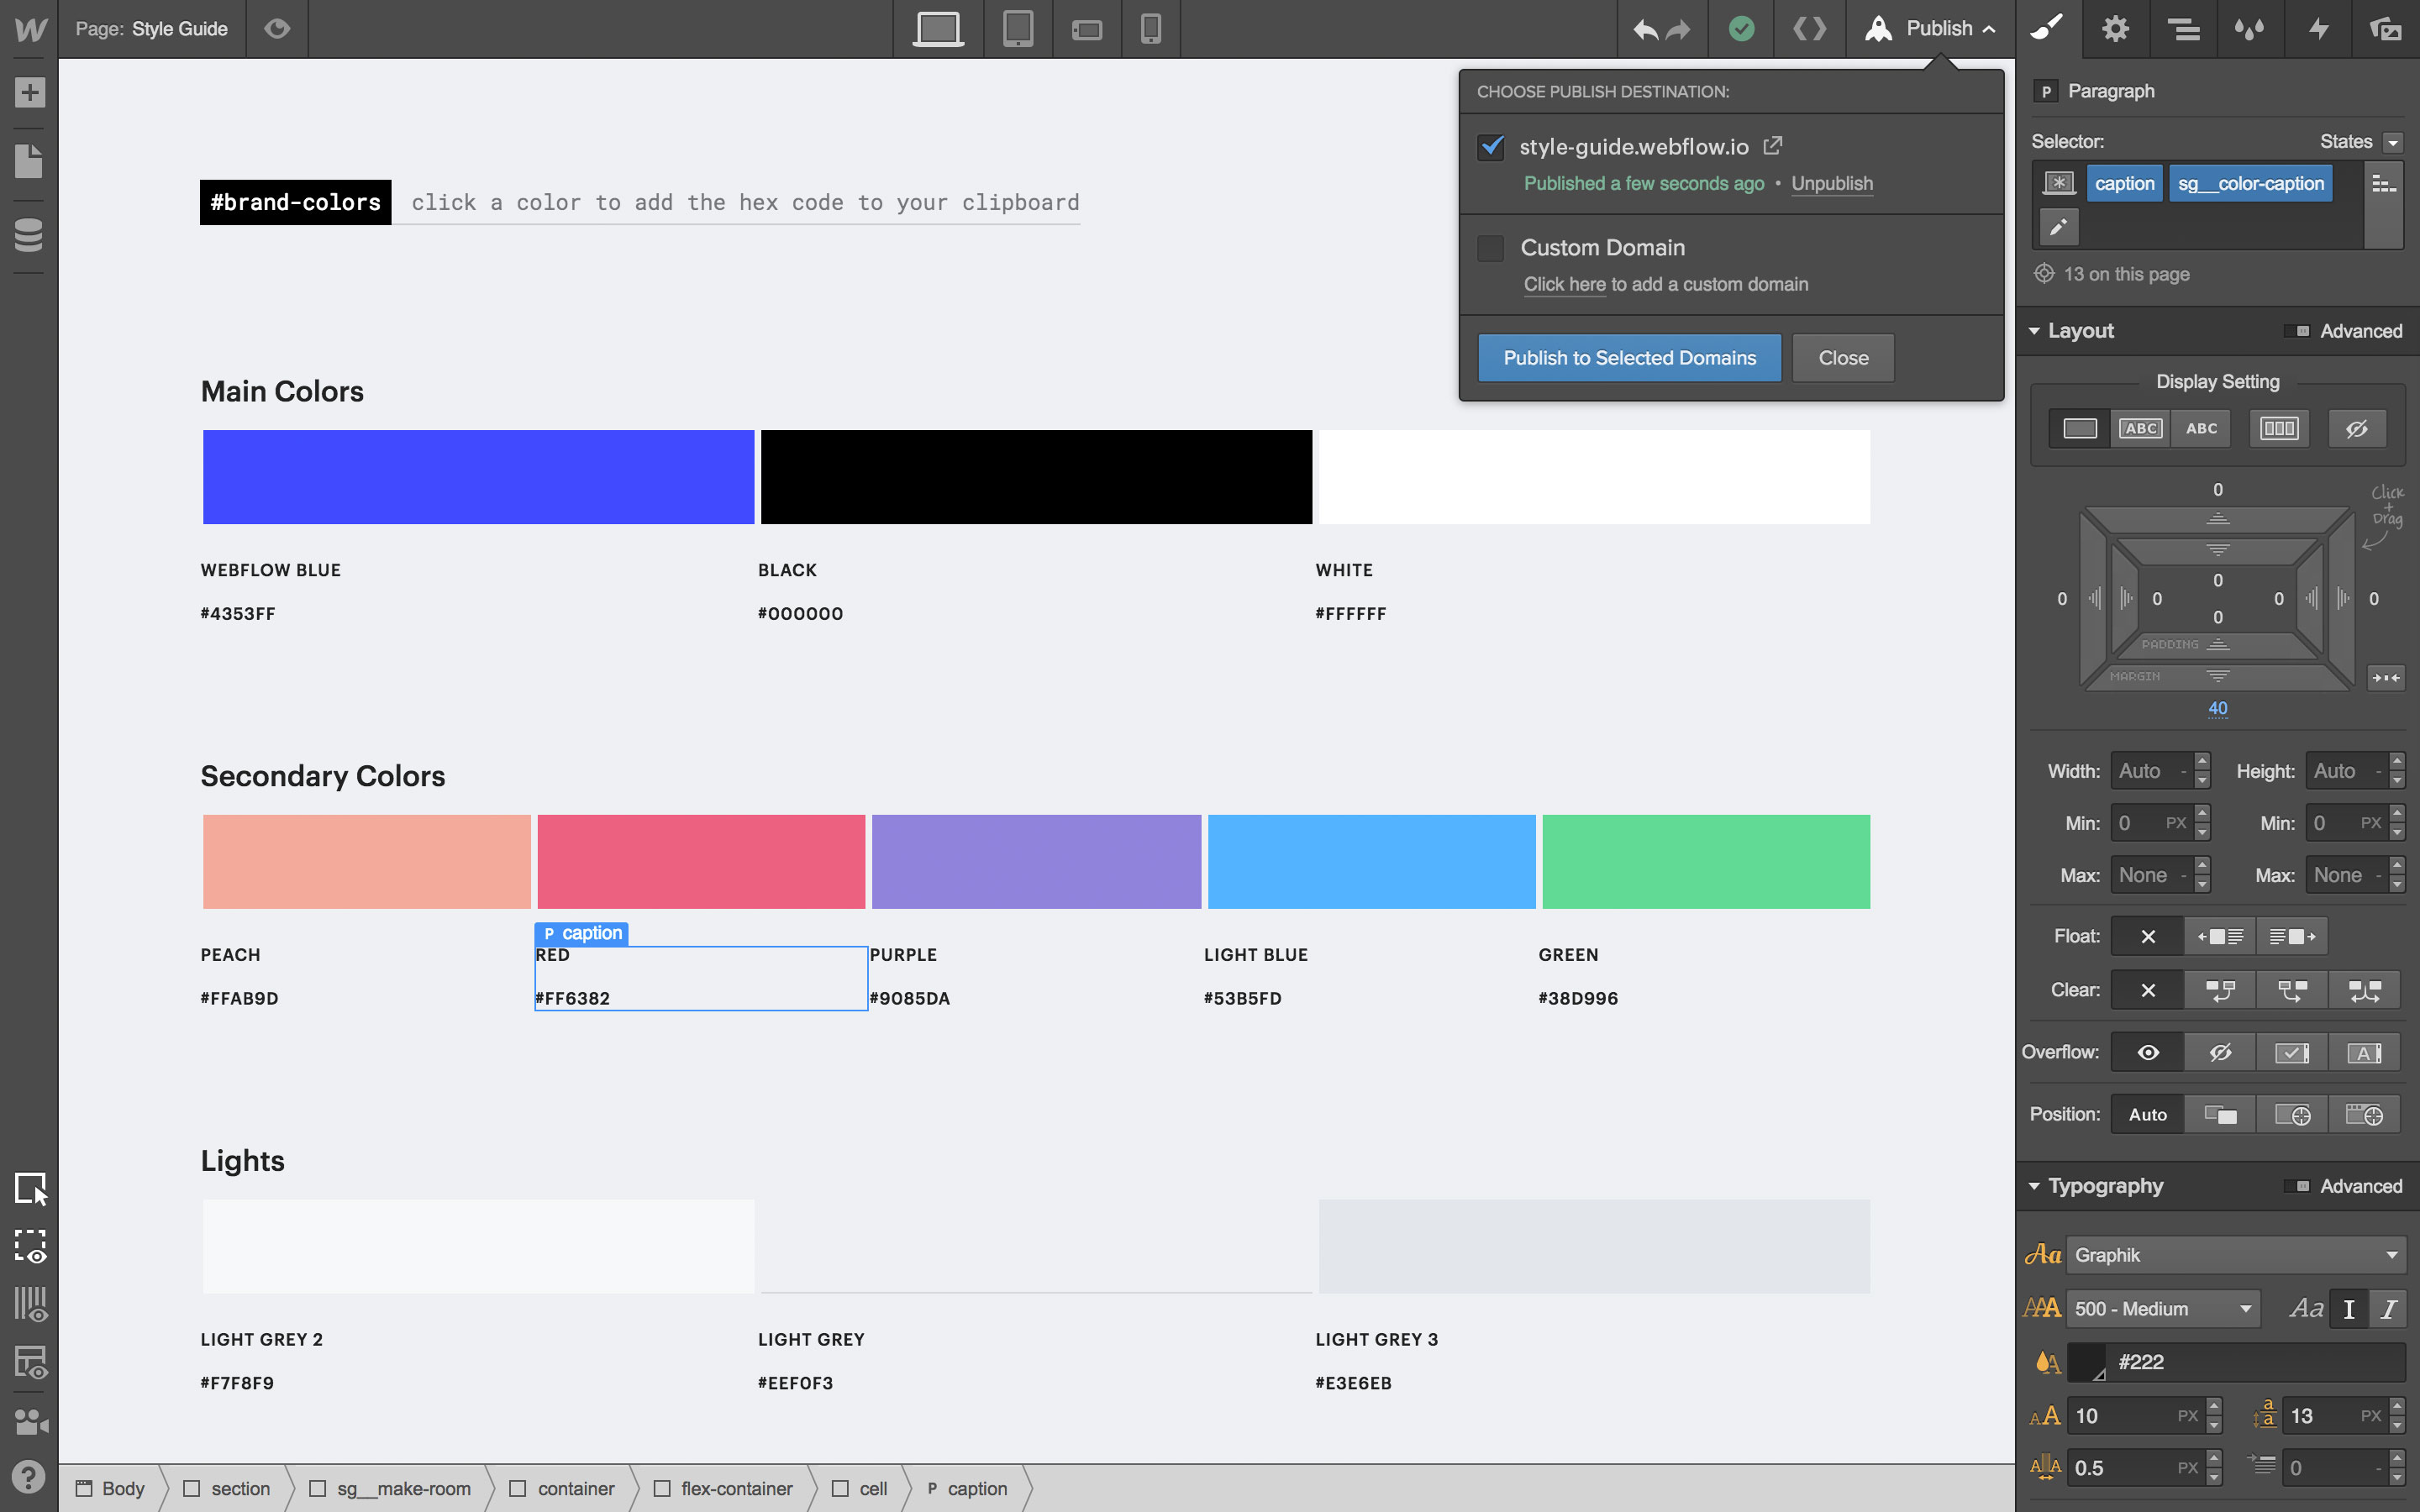Open the Assets panel
Viewport: 2420px width, 1512px height.
point(2388,29)
